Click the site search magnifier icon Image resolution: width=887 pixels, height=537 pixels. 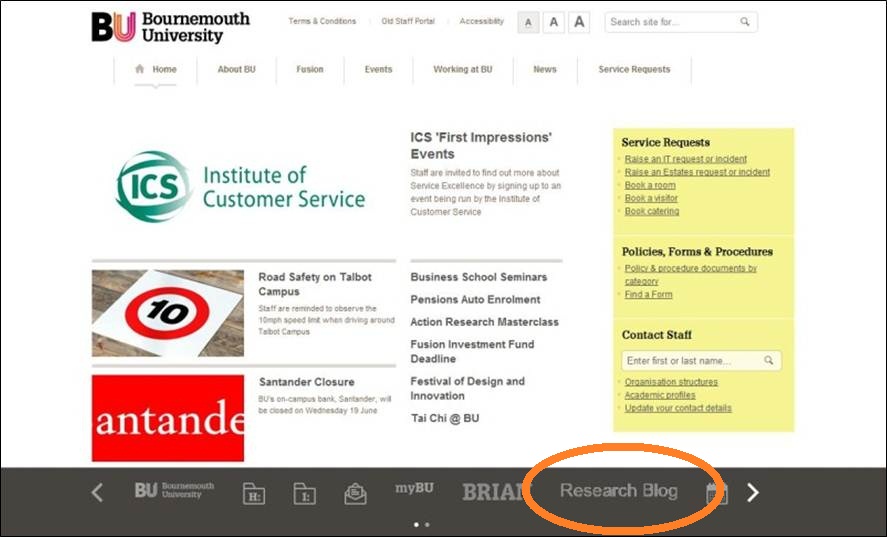pyautogui.click(x=744, y=22)
